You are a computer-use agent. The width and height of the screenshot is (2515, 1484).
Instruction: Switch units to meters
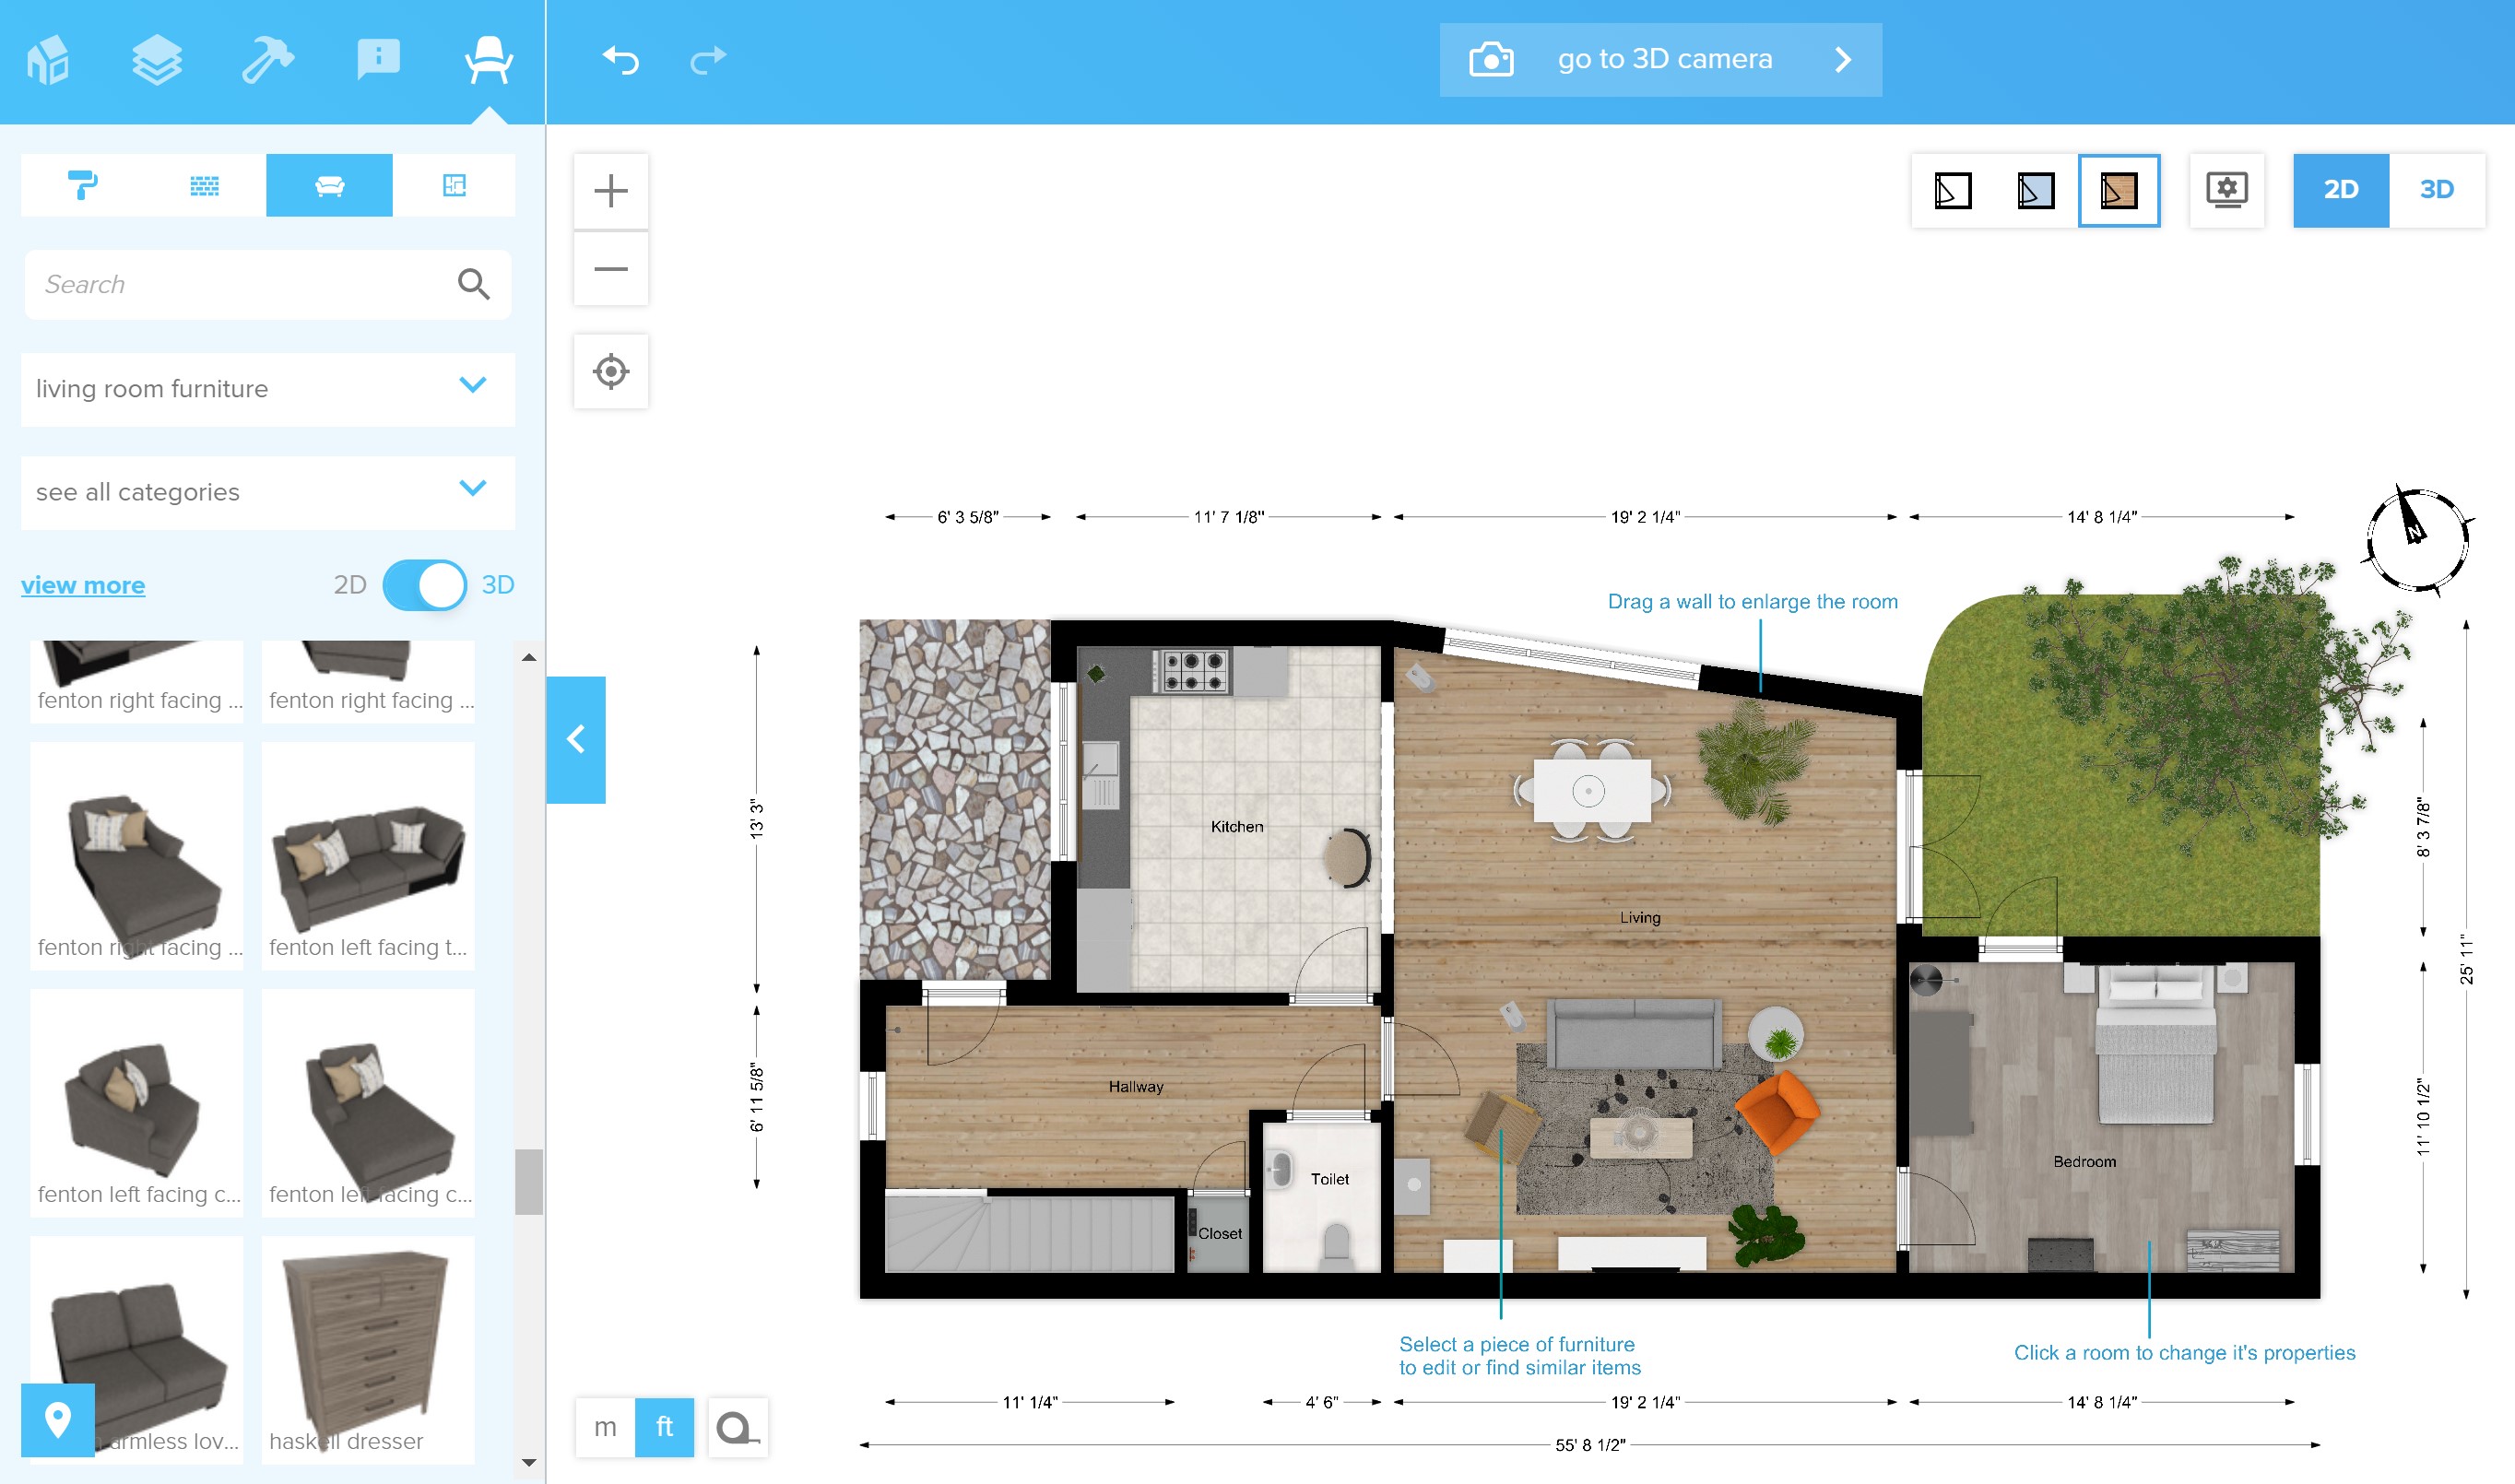click(605, 1427)
